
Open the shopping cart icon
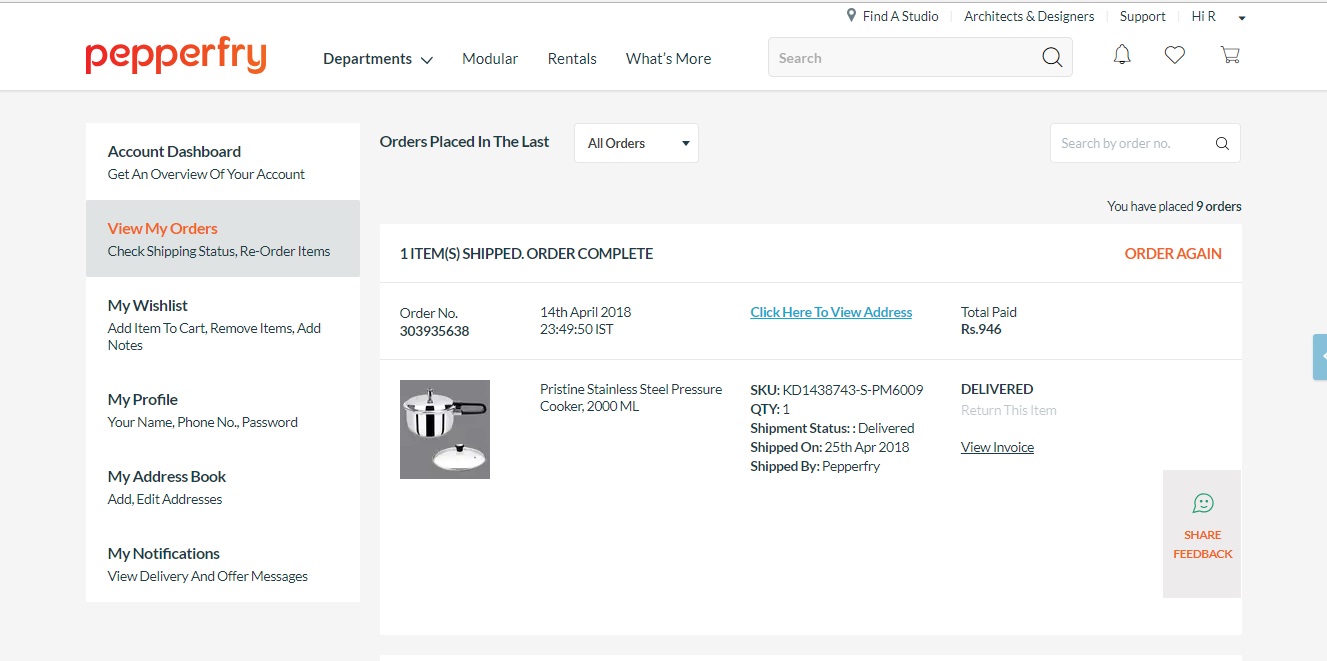pos(1230,56)
